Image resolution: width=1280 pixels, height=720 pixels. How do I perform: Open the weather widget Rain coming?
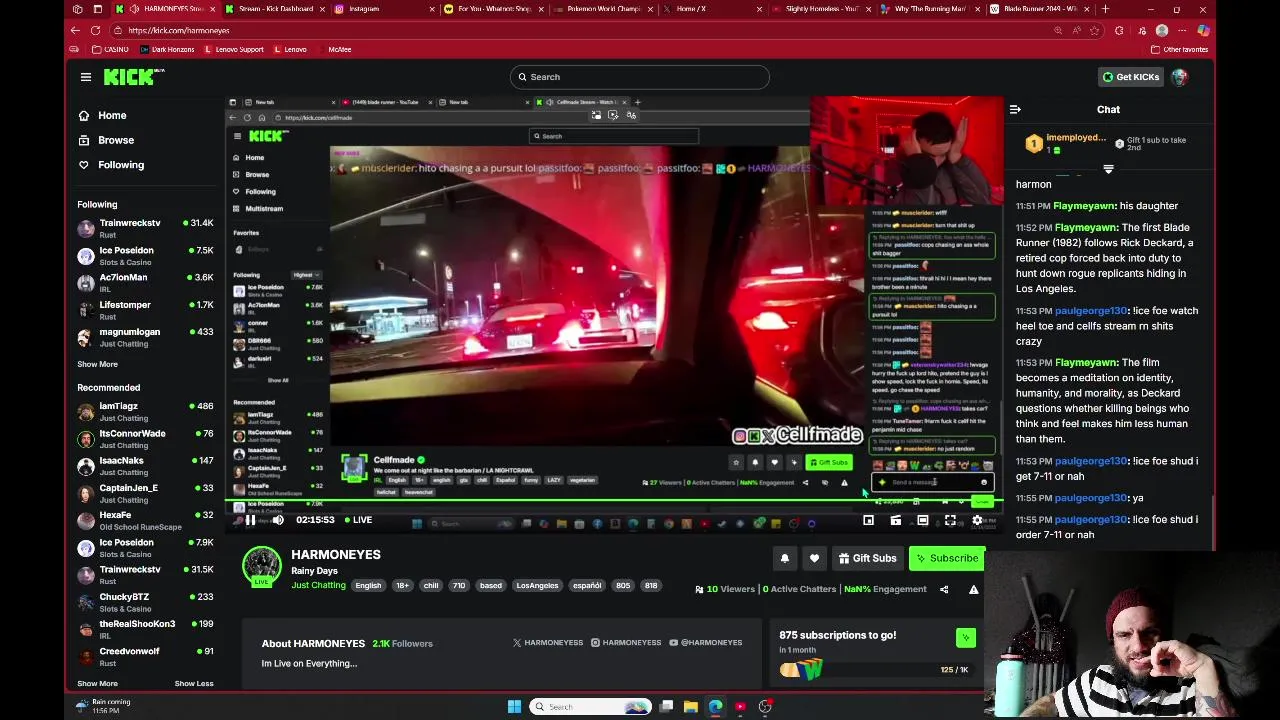click(104, 706)
